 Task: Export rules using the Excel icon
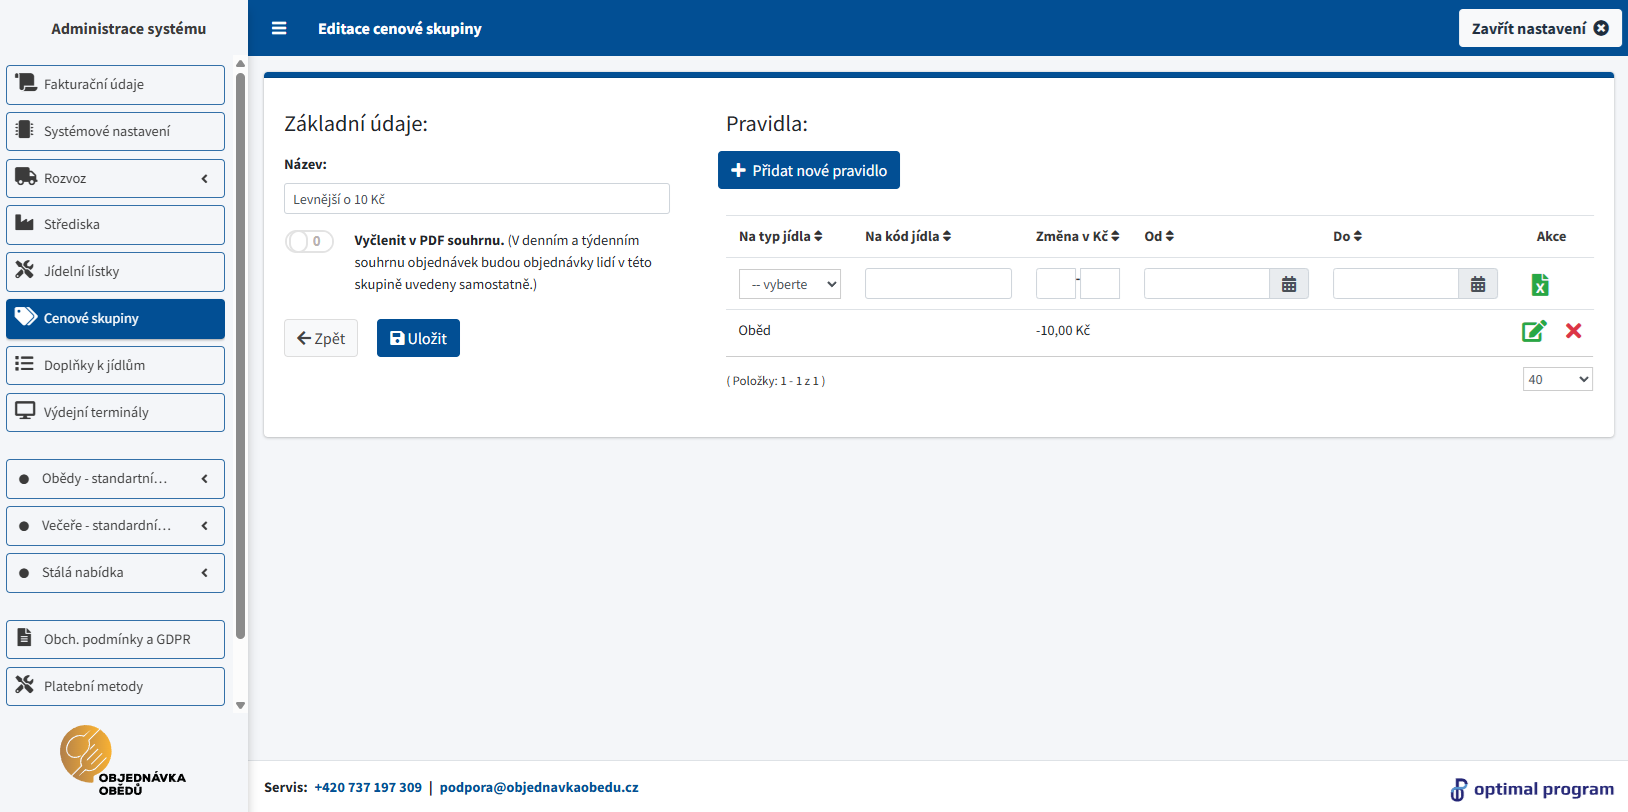tap(1540, 285)
